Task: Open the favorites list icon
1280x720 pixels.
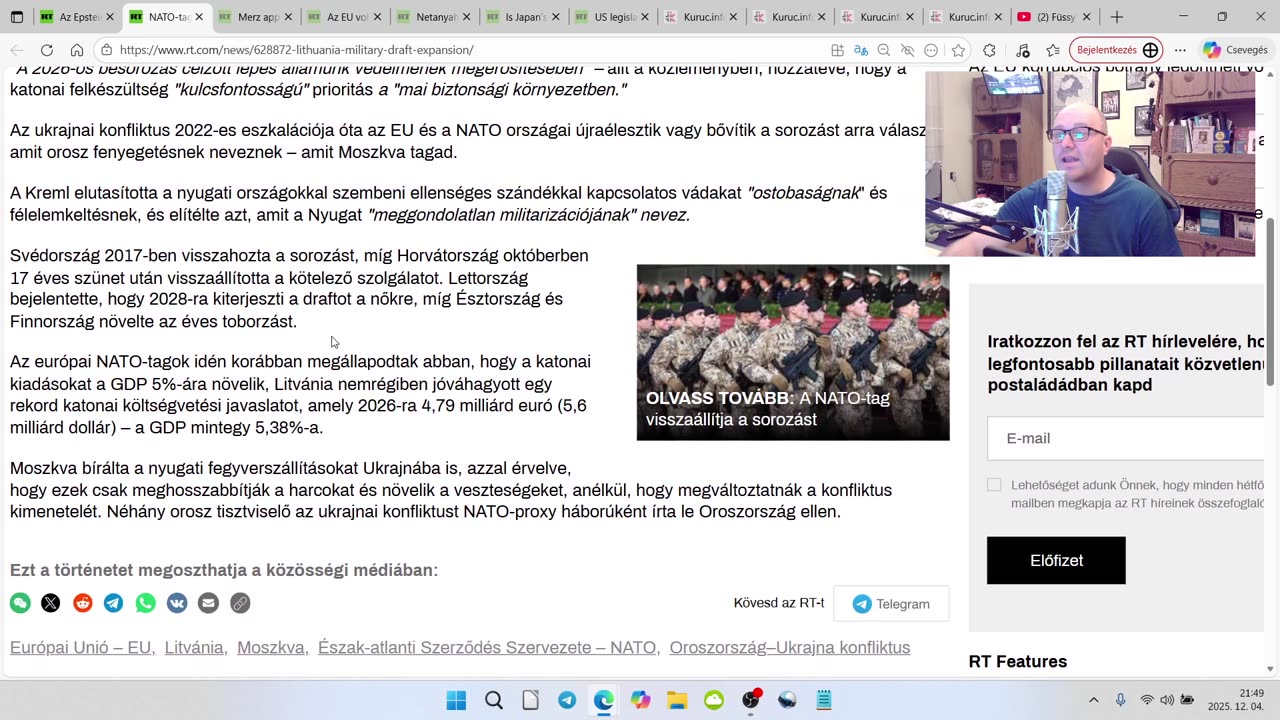Action: [1053, 50]
